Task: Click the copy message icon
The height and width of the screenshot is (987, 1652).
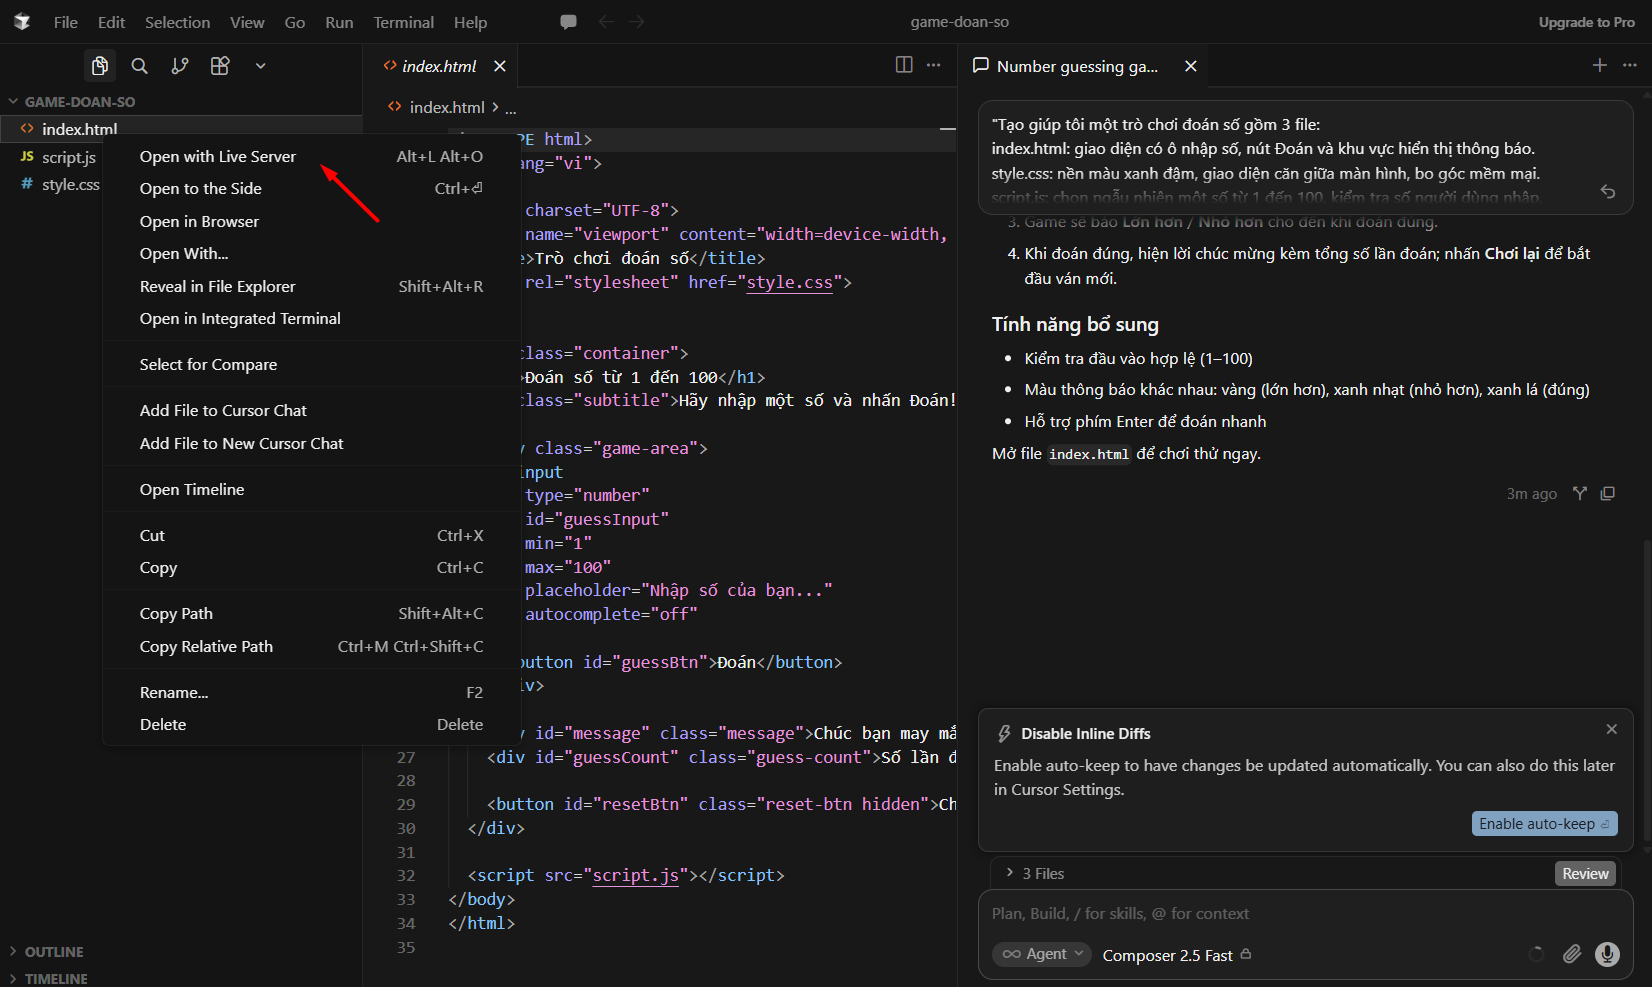Action: click(1608, 493)
